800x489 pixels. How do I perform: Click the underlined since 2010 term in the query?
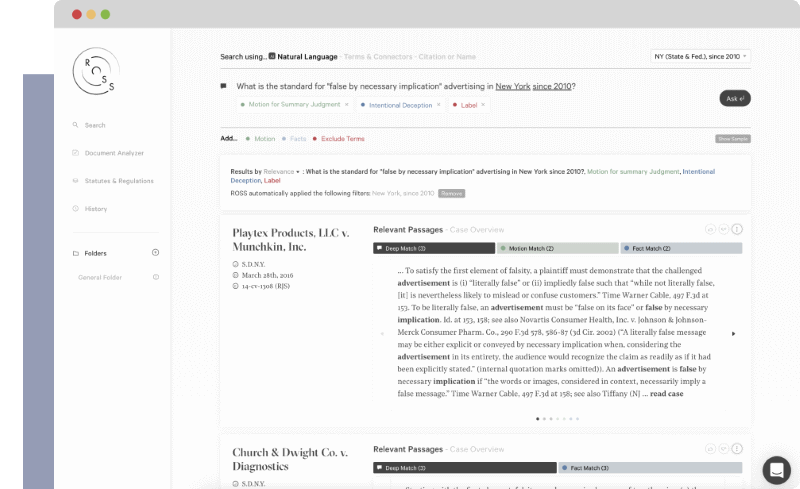point(552,86)
